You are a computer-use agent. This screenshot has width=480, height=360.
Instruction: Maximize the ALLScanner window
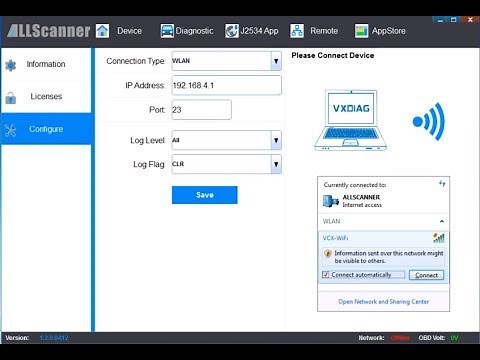tap(454, 20)
